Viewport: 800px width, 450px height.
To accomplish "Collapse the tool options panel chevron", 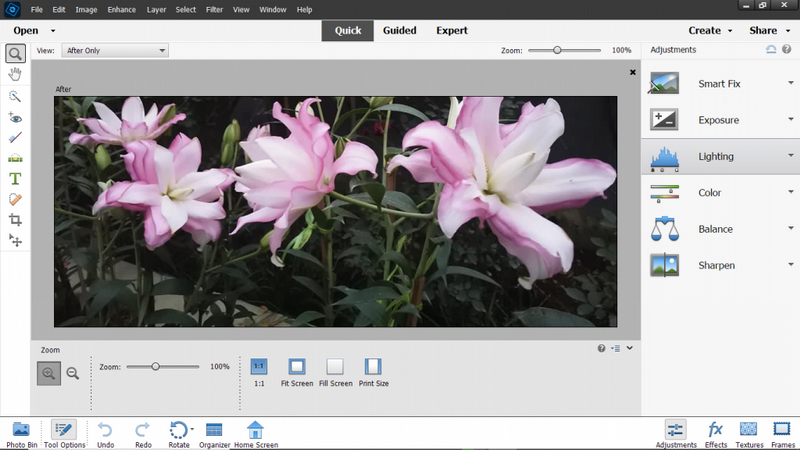I will click(630, 348).
